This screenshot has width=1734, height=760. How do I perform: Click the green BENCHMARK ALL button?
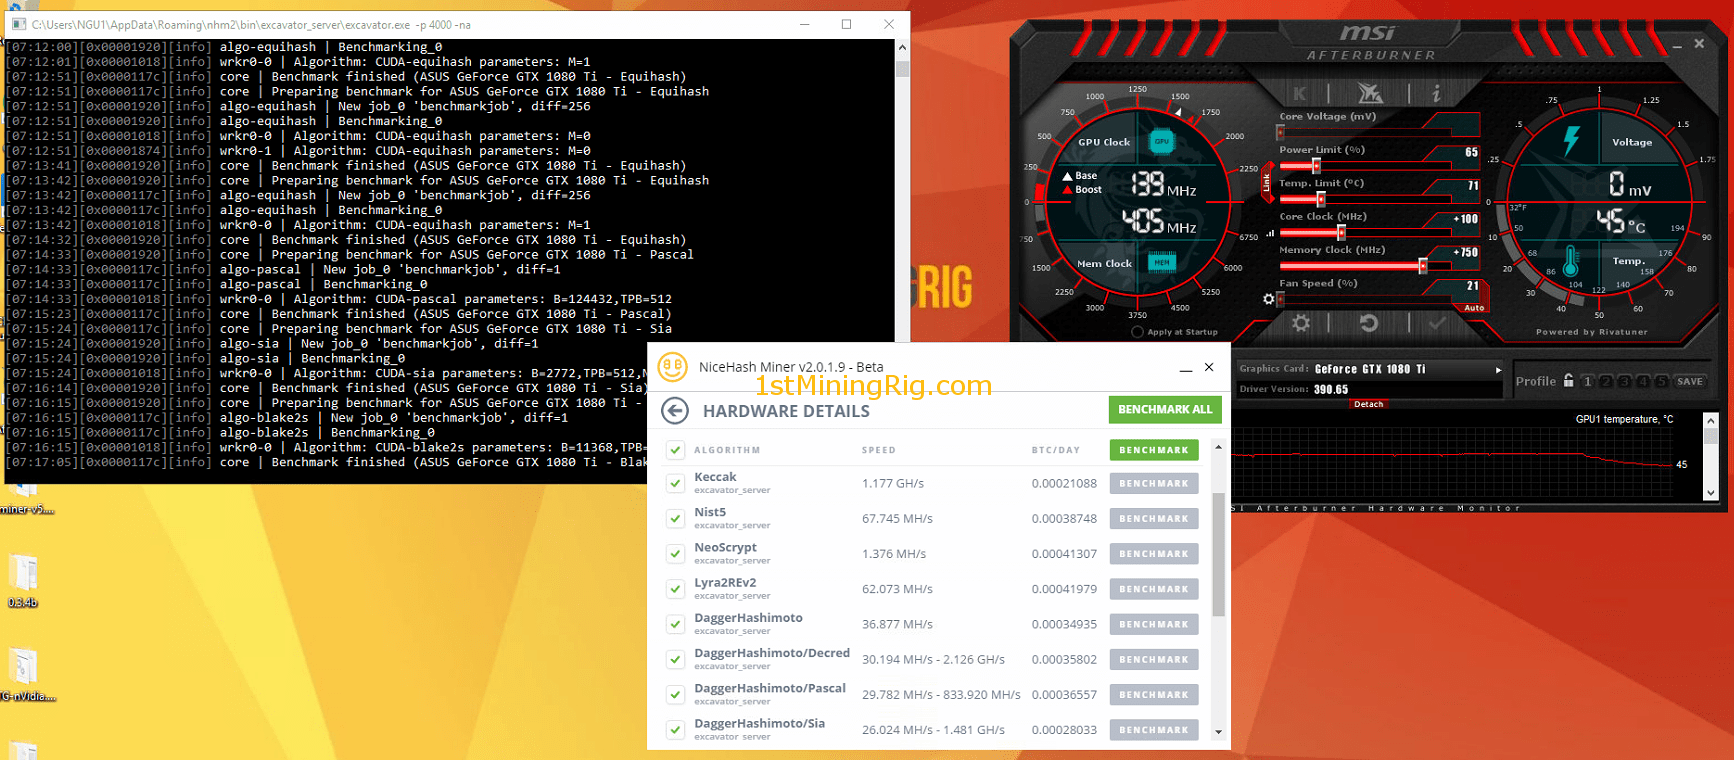(1165, 409)
